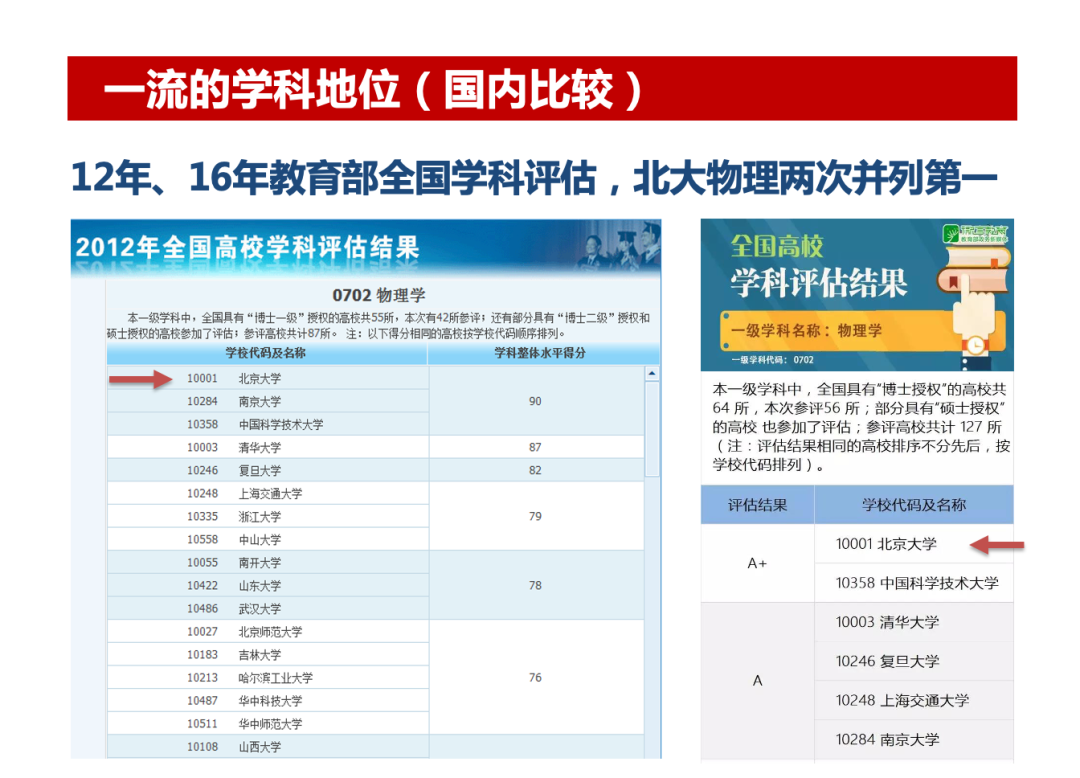
Task: Click the score cell 90
Action: tap(536, 401)
